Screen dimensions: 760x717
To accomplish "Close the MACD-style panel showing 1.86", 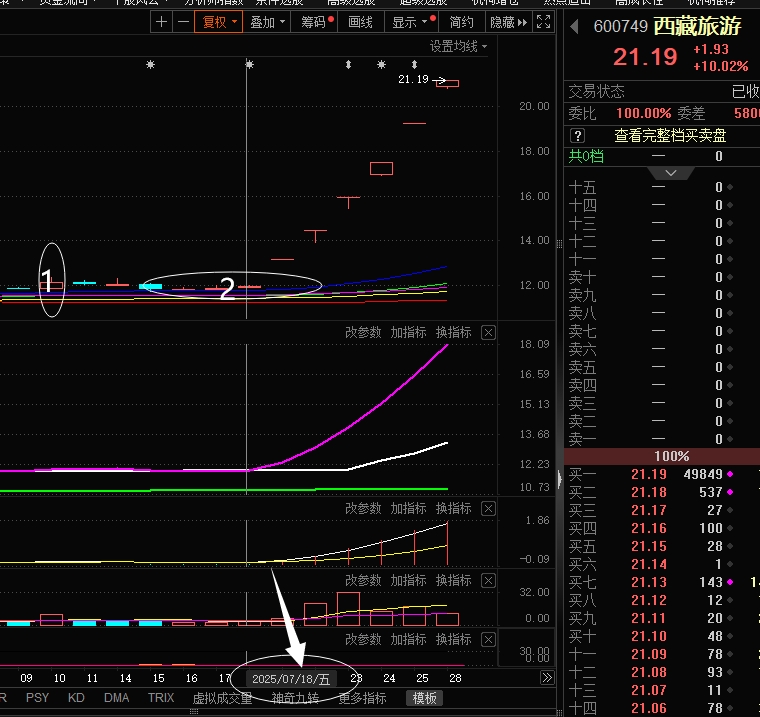I will [x=488, y=509].
